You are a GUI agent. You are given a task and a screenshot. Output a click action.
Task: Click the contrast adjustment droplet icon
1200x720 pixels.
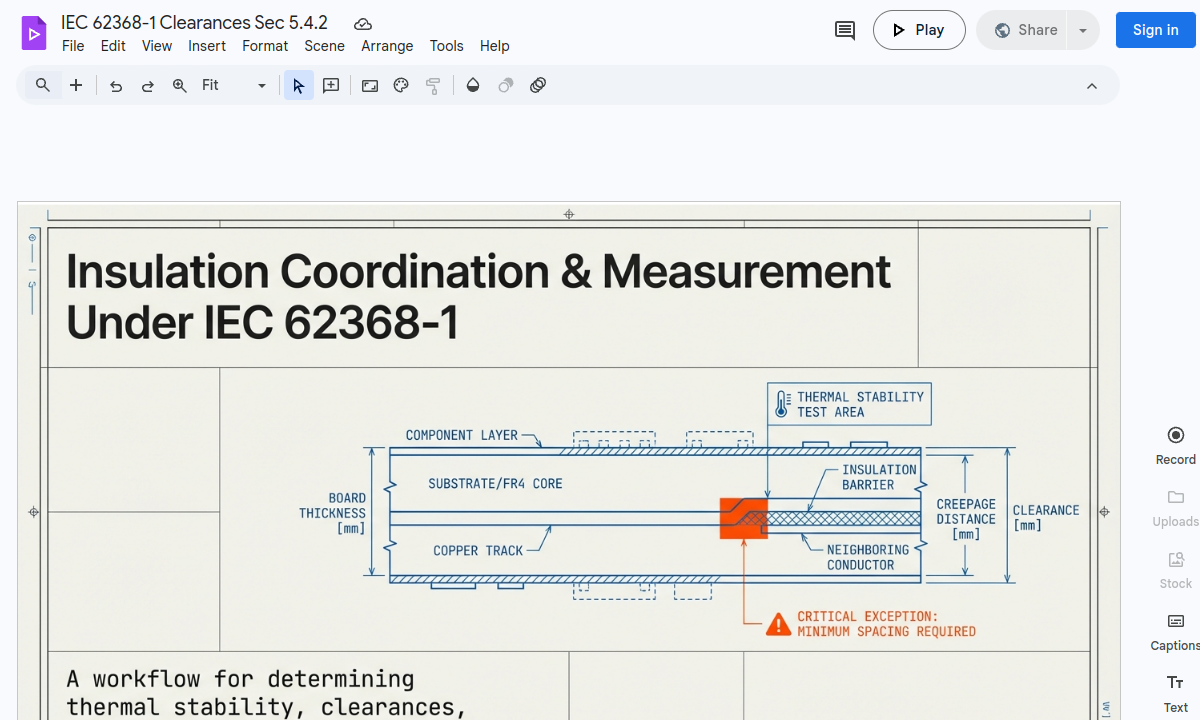pyautogui.click(x=472, y=85)
